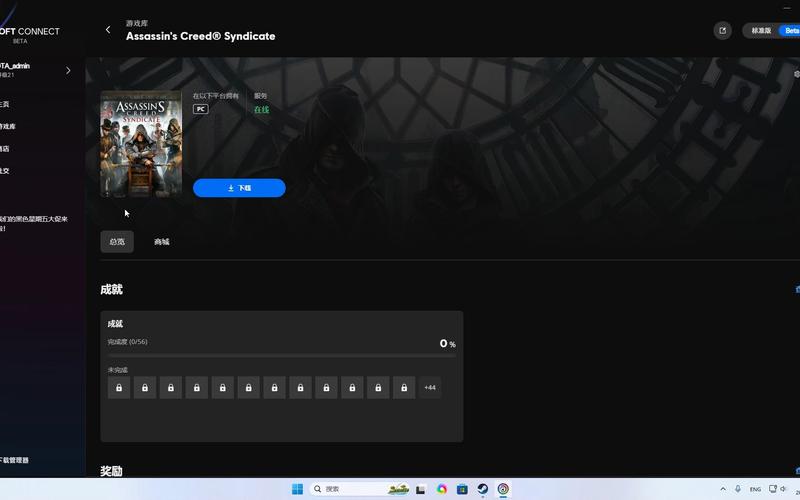Click the Assassin's Creed® Syndicate title

[201, 36]
